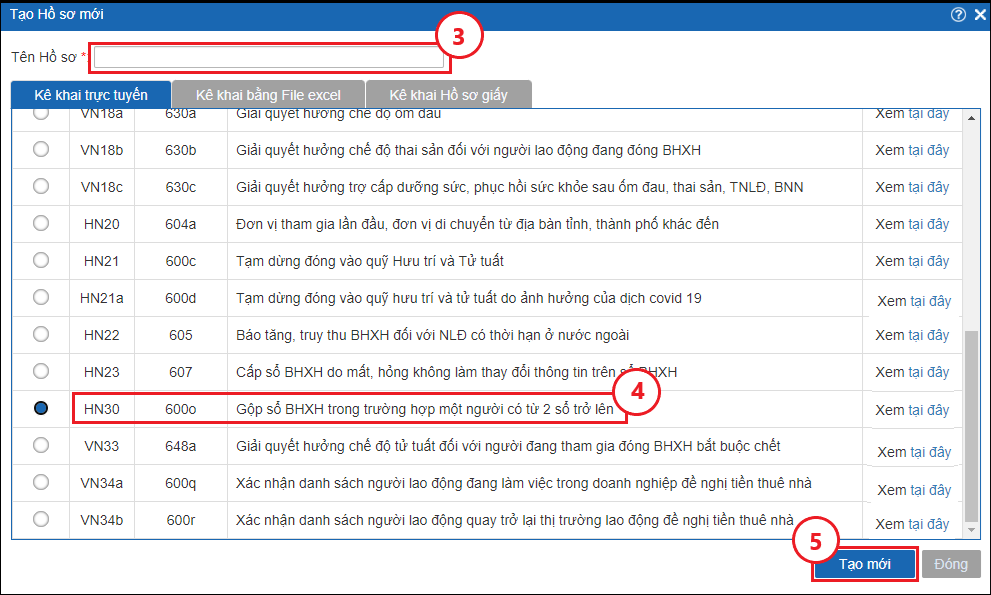
Task: Click the '607' code cell
Action: (181, 372)
